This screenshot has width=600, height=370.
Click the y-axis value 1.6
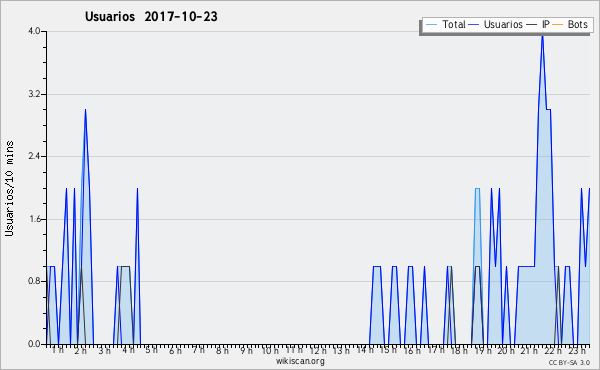point(34,219)
